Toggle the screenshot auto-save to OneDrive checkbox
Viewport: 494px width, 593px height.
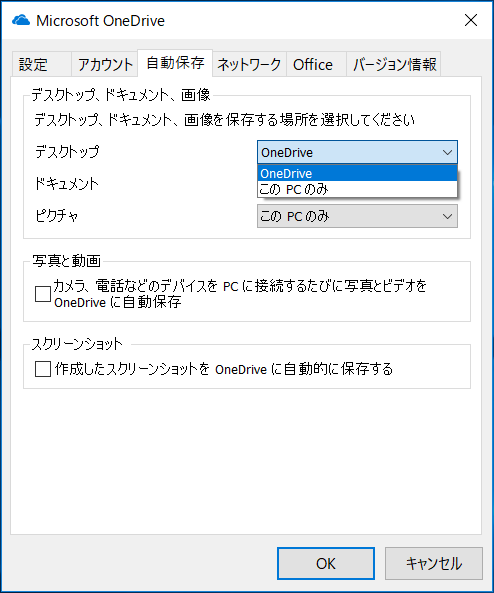click(x=43, y=369)
